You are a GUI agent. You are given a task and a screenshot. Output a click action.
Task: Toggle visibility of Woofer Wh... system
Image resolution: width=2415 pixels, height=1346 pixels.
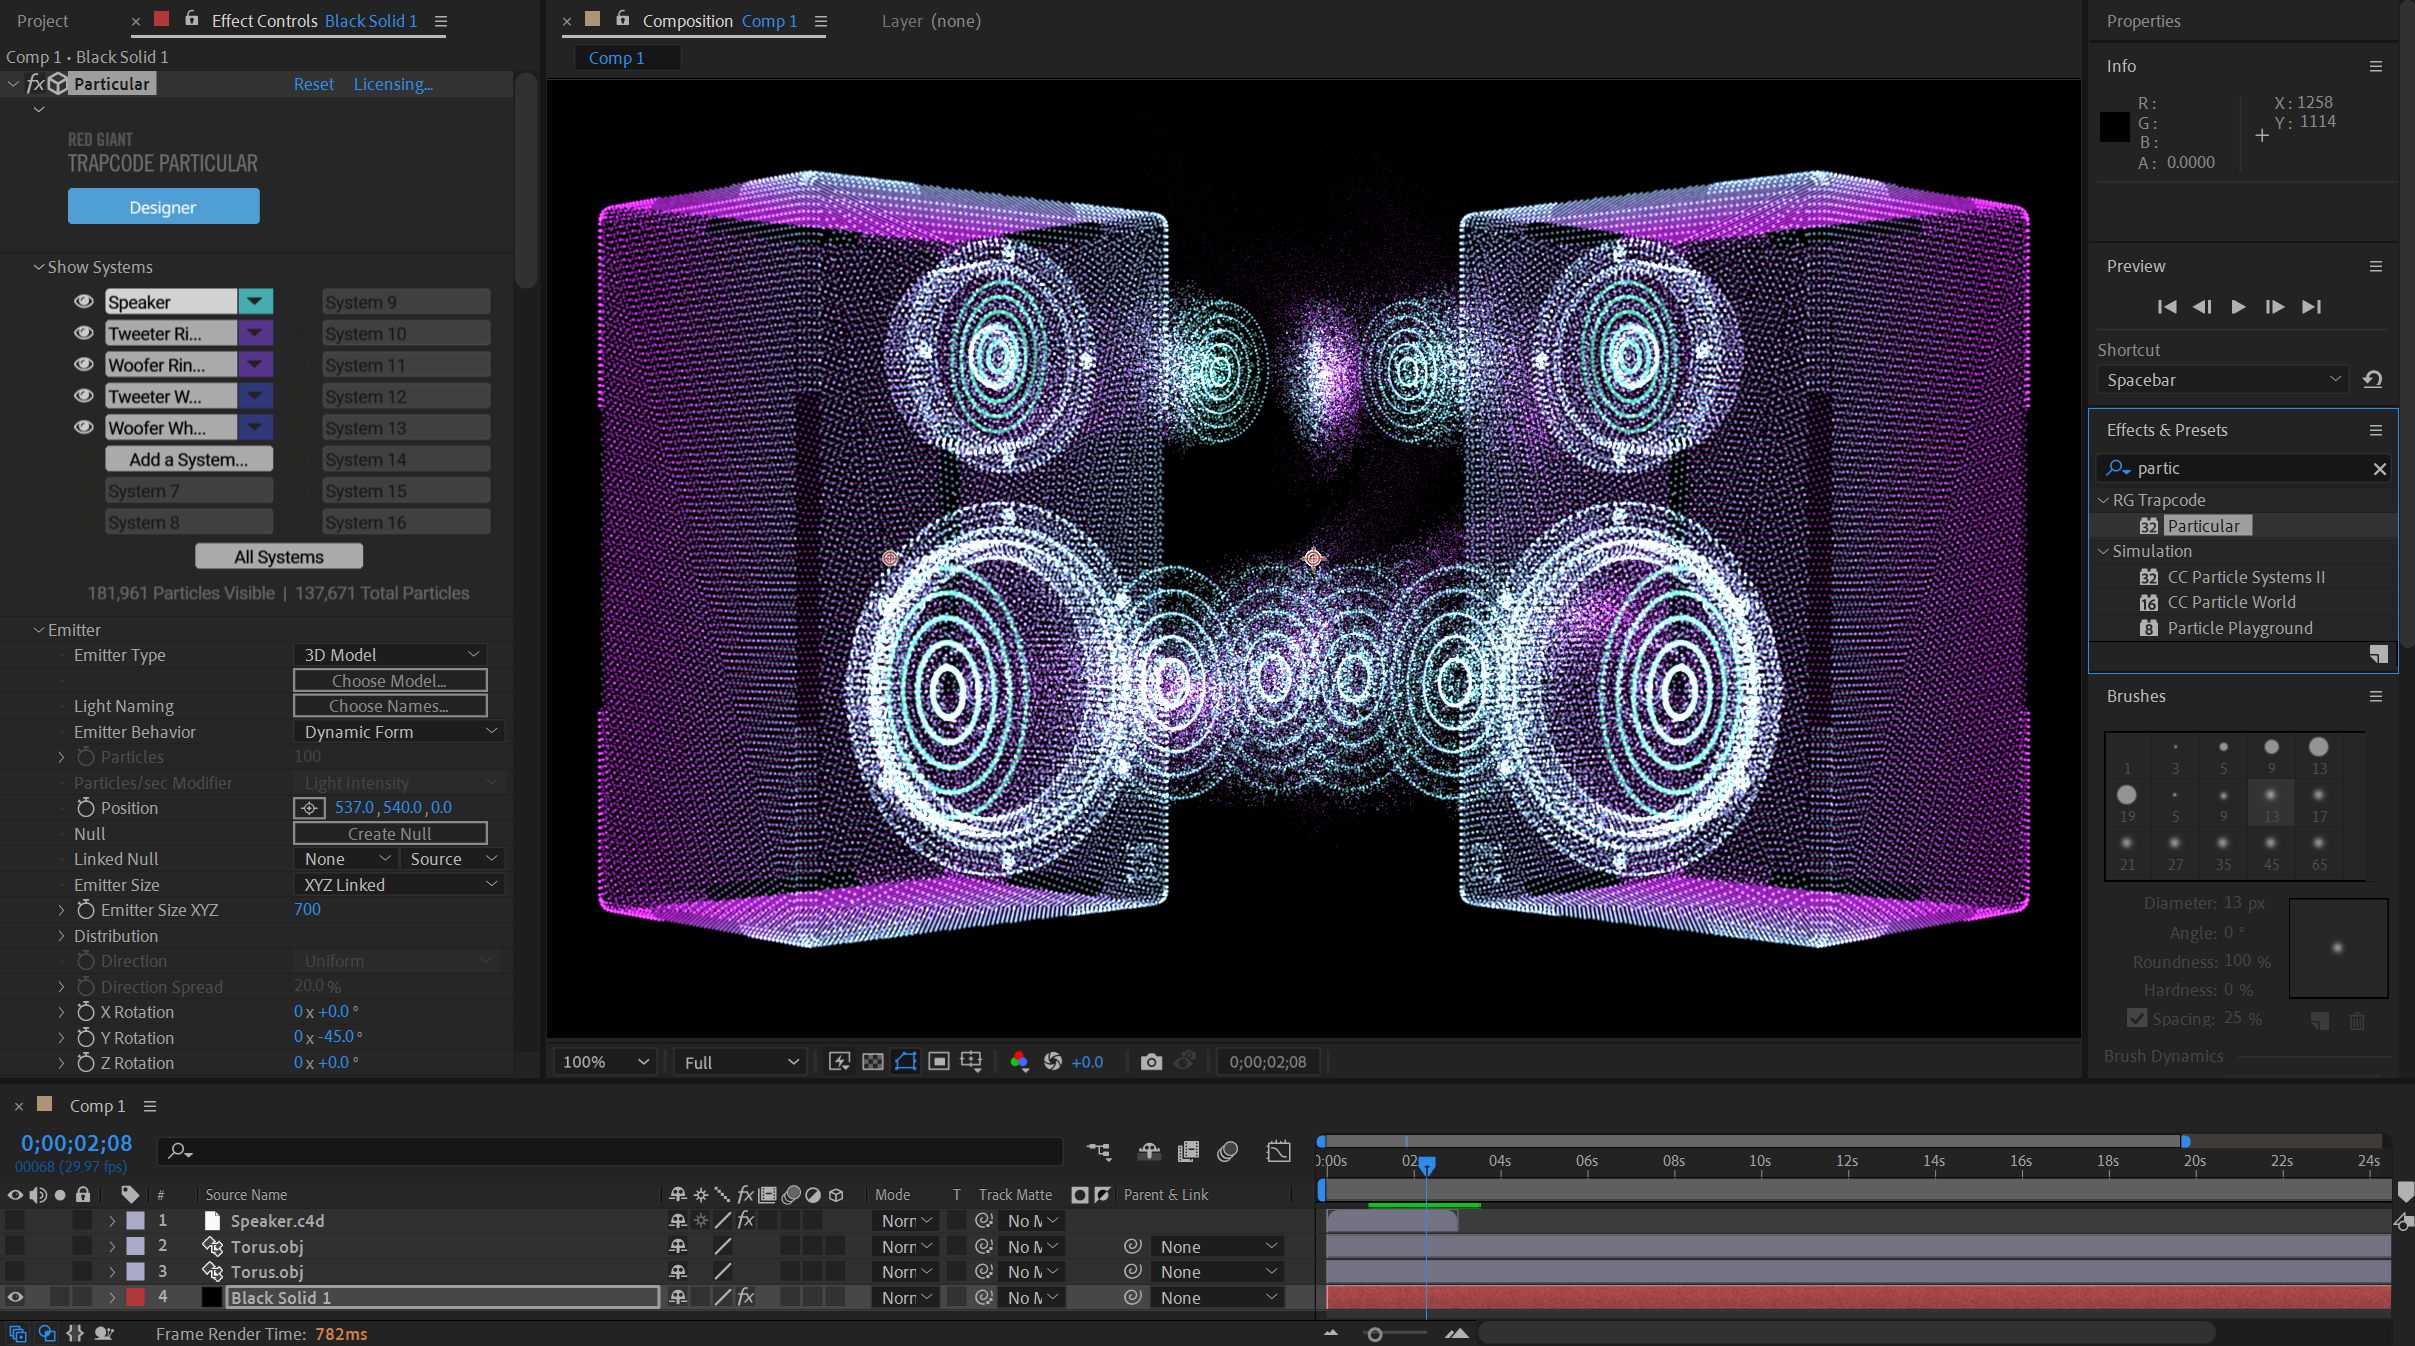coord(84,428)
